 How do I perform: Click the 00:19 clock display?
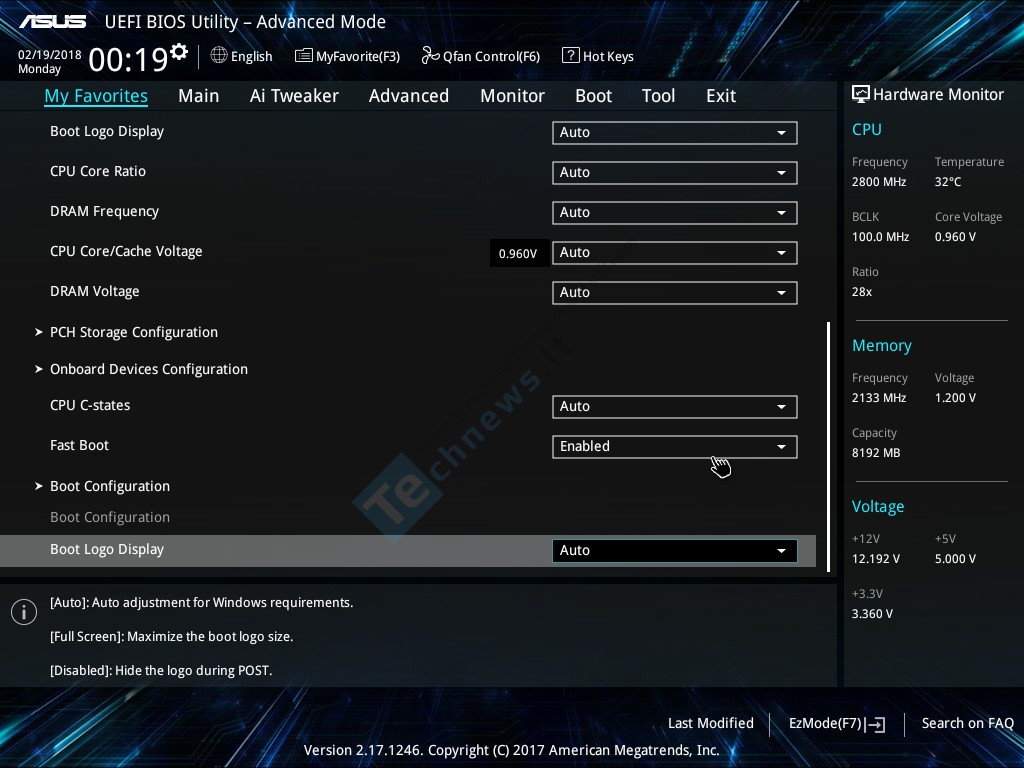(129, 60)
